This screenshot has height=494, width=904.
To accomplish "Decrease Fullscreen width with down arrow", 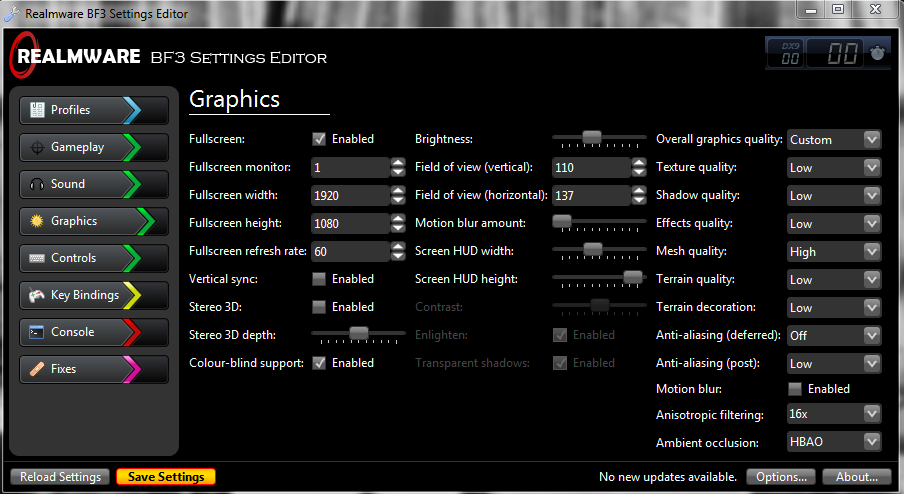I will pyautogui.click(x=398, y=201).
